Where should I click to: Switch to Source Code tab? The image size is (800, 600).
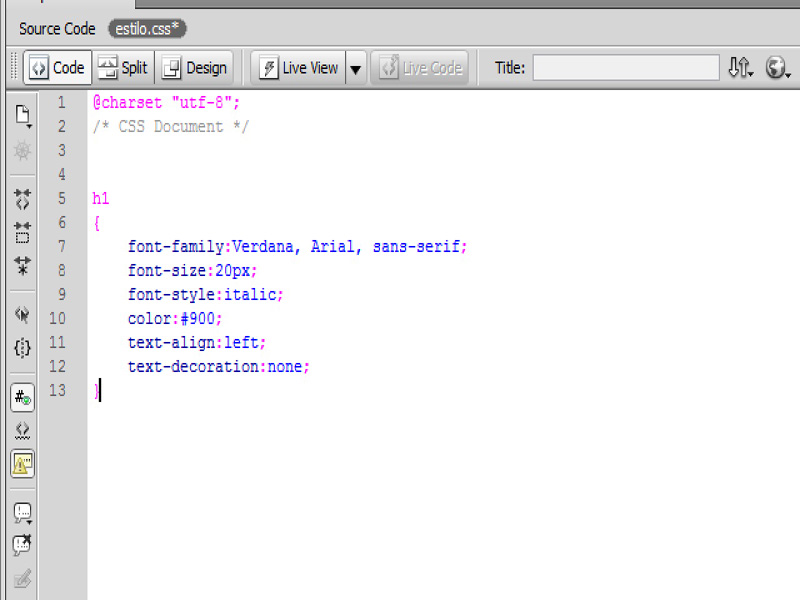coord(57,29)
